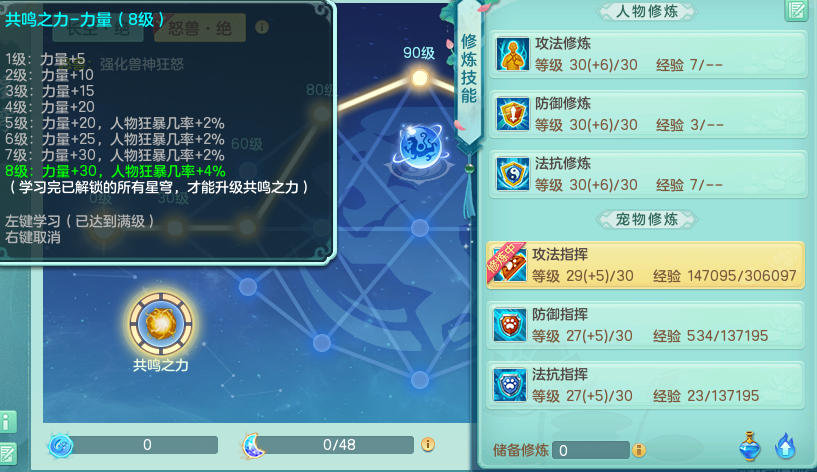Select the 防御指挥 pet training row
The image size is (817, 472).
tap(646, 325)
